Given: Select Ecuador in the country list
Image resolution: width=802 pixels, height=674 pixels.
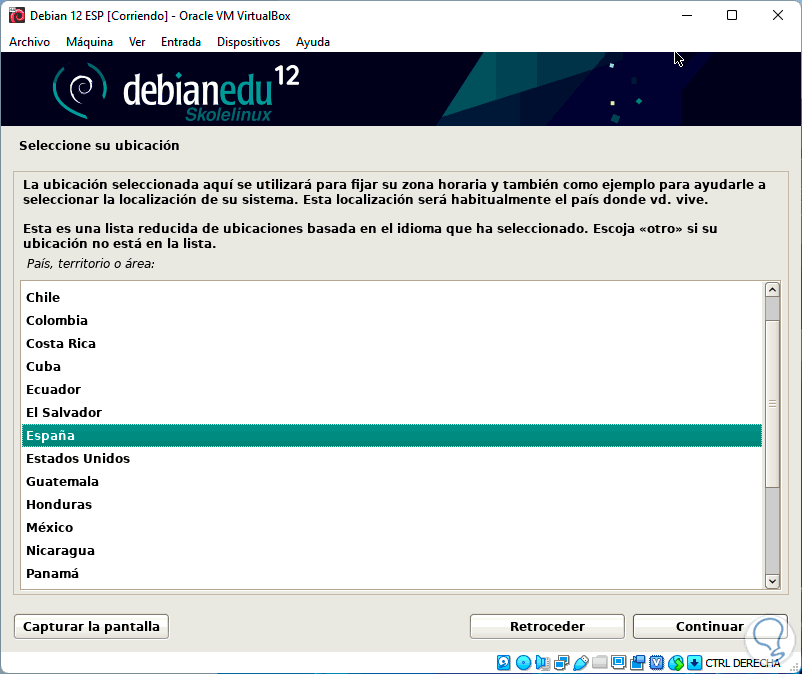Looking at the screenshot, I should 392,390.
